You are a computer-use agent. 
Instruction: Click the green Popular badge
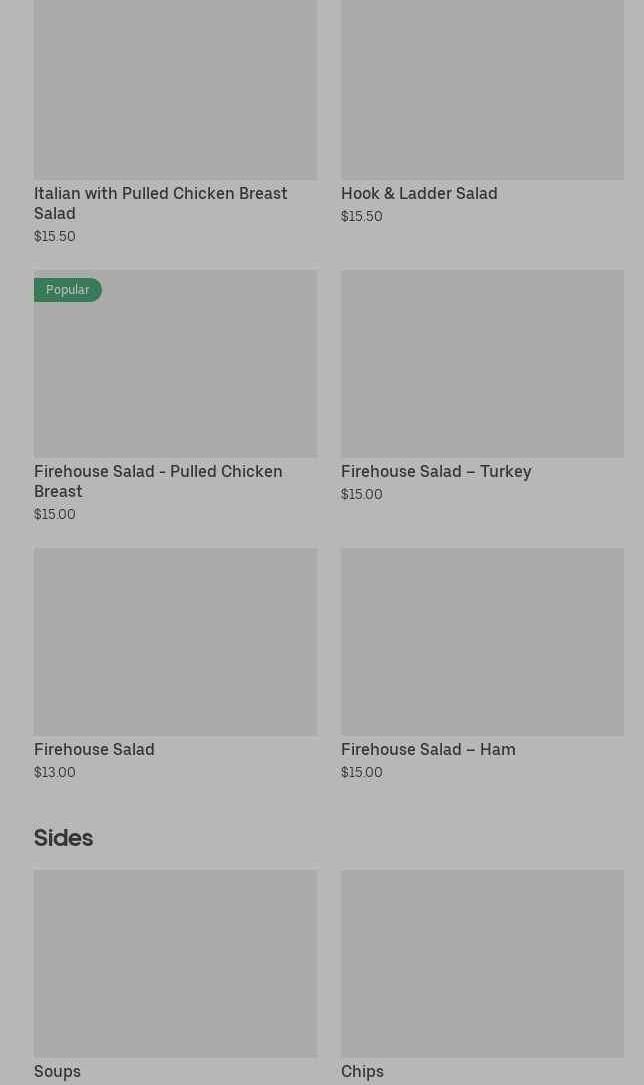click(68, 290)
